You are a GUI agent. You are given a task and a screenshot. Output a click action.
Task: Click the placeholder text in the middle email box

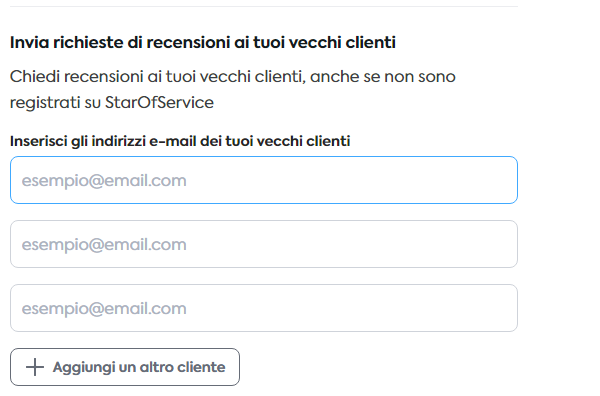104,244
